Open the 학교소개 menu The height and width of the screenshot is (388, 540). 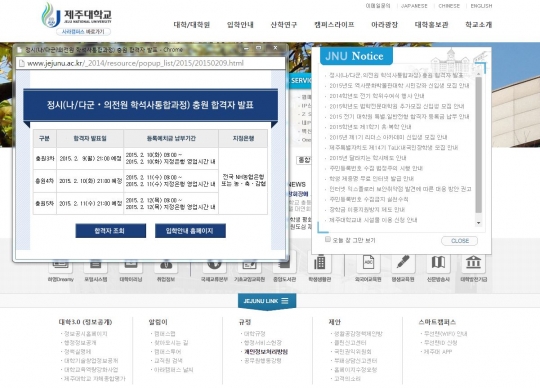point(478,25)
